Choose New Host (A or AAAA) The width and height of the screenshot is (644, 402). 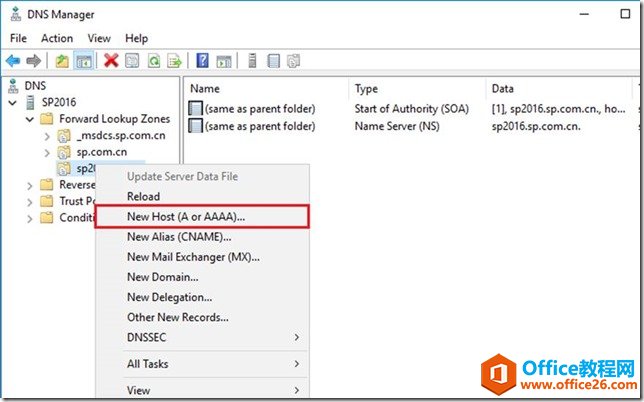202,216
